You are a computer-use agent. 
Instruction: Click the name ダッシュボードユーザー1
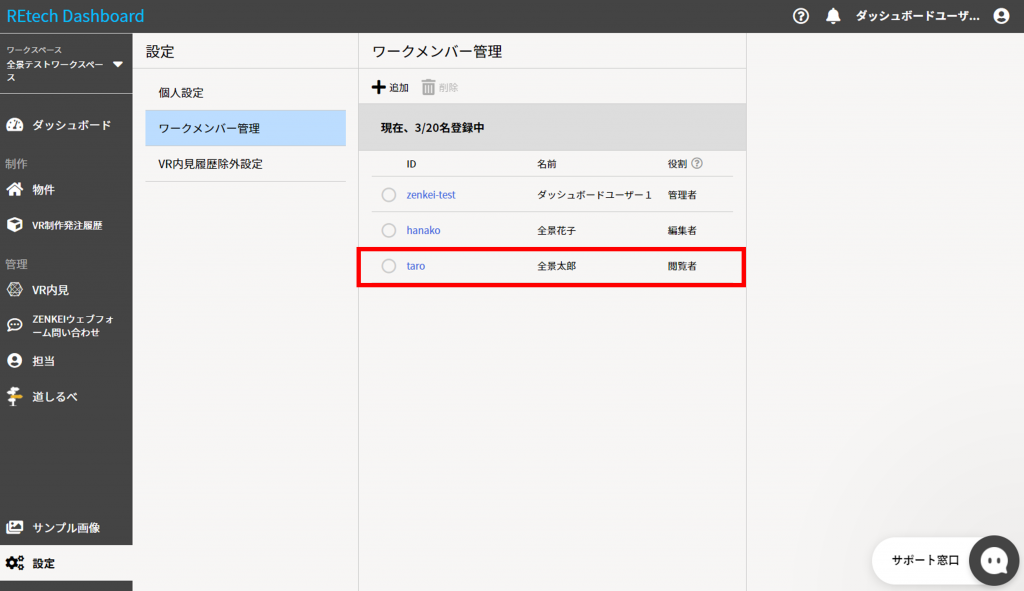[x=594, y=195]
